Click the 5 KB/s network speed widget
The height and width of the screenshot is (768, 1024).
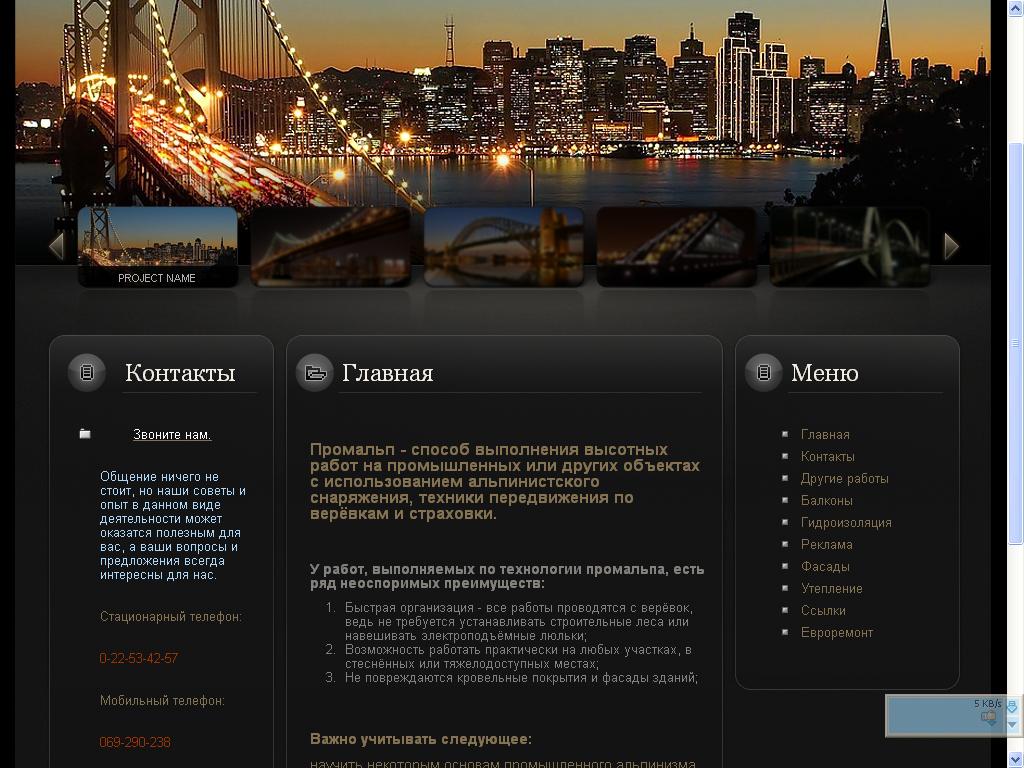[x=954, y=716]
